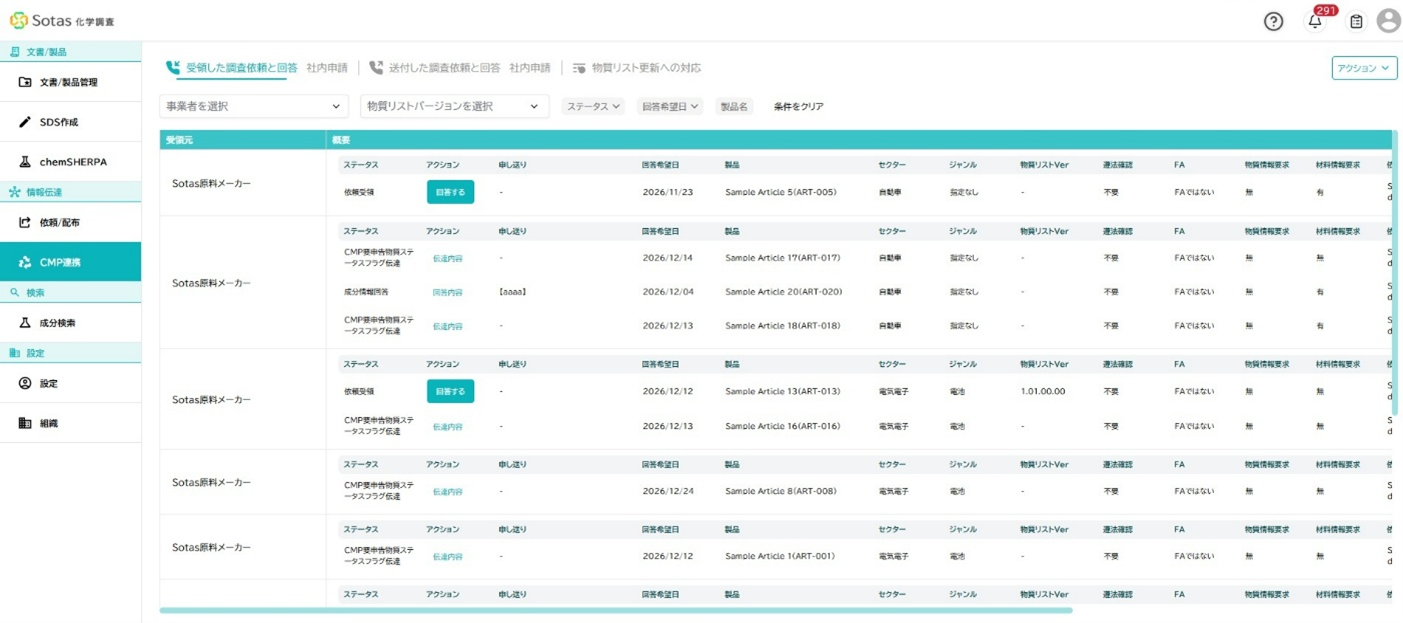Open 文書/製品管理 in the sidebar
Screen dimensions: 1403x623
pyautogui.click(x=69, y=82)
